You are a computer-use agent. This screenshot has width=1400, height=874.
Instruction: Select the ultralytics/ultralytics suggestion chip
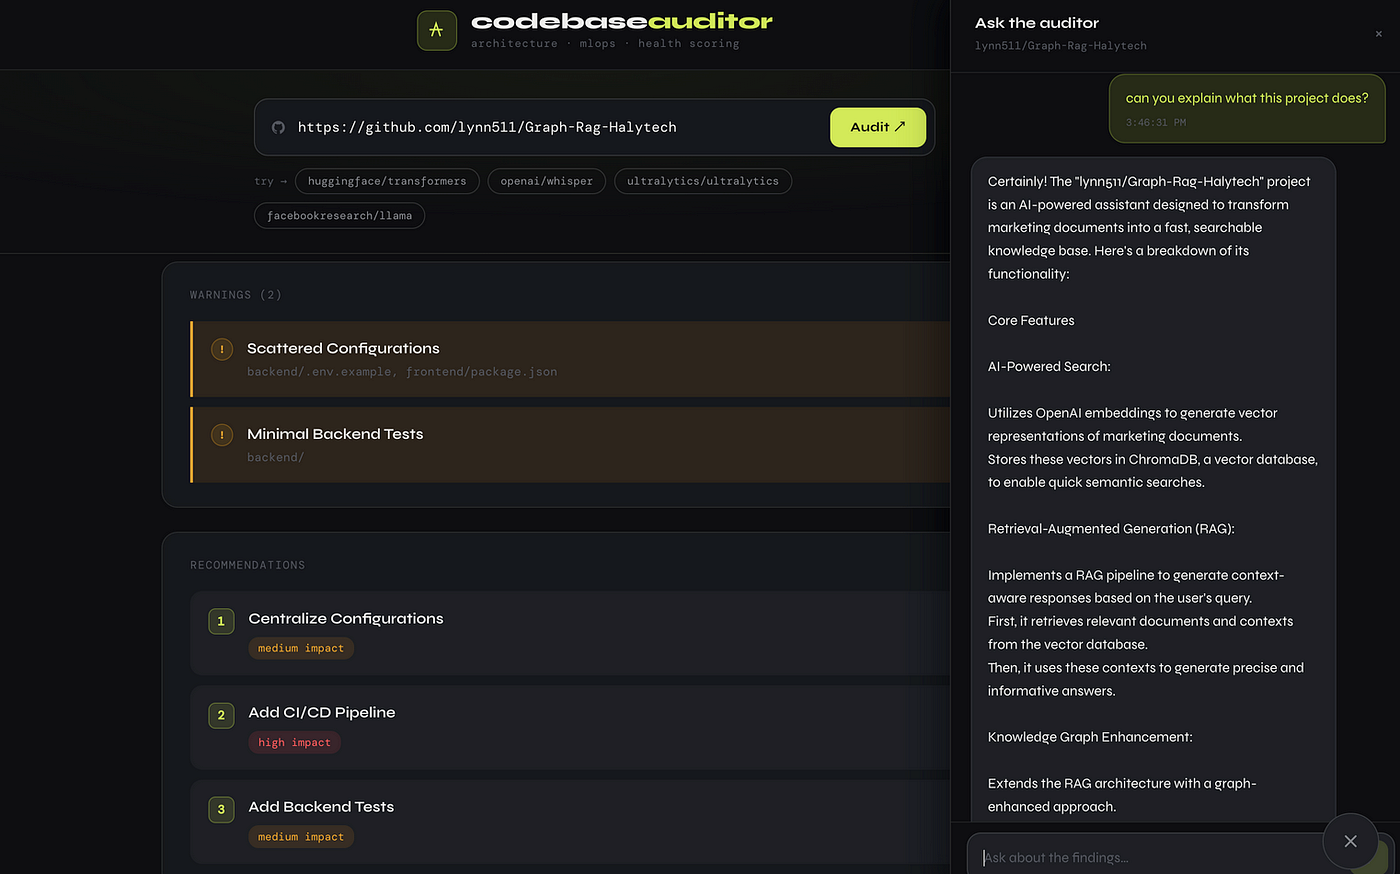(x=702, y=181)
